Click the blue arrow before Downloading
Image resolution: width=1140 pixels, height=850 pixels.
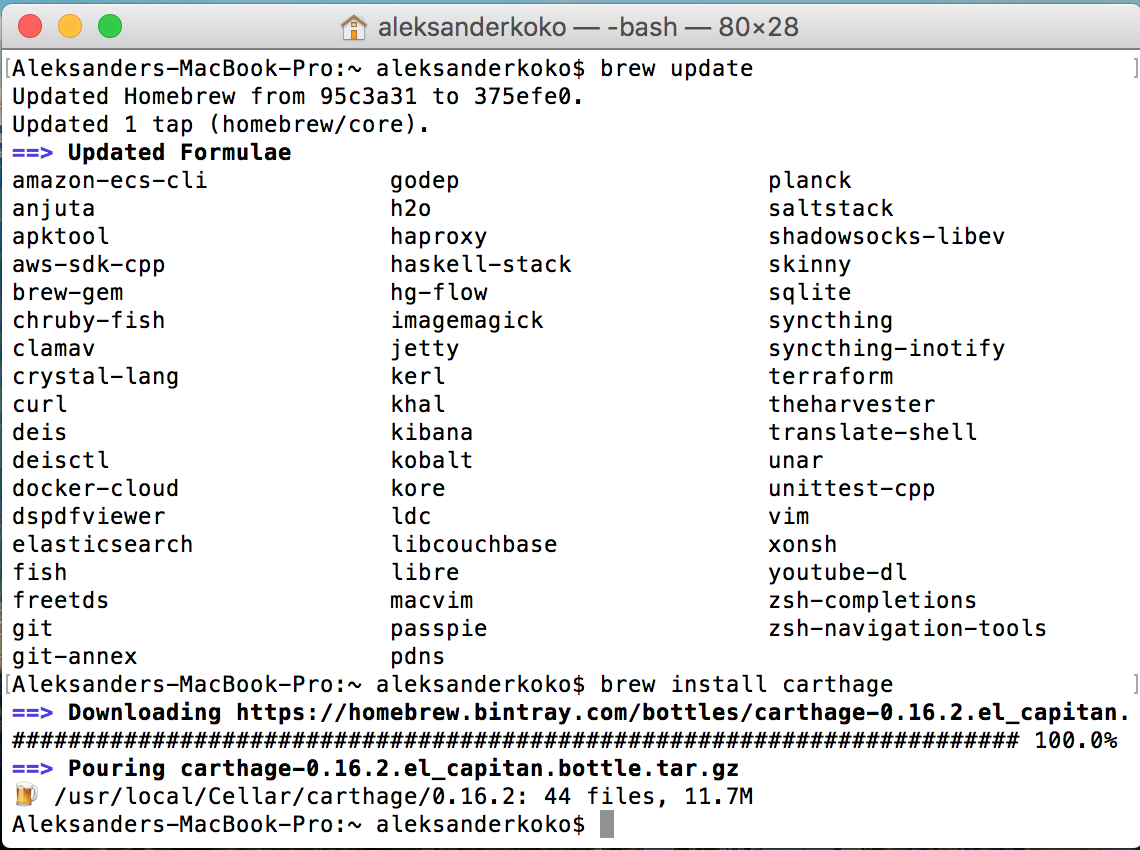[x=37, y=713]
